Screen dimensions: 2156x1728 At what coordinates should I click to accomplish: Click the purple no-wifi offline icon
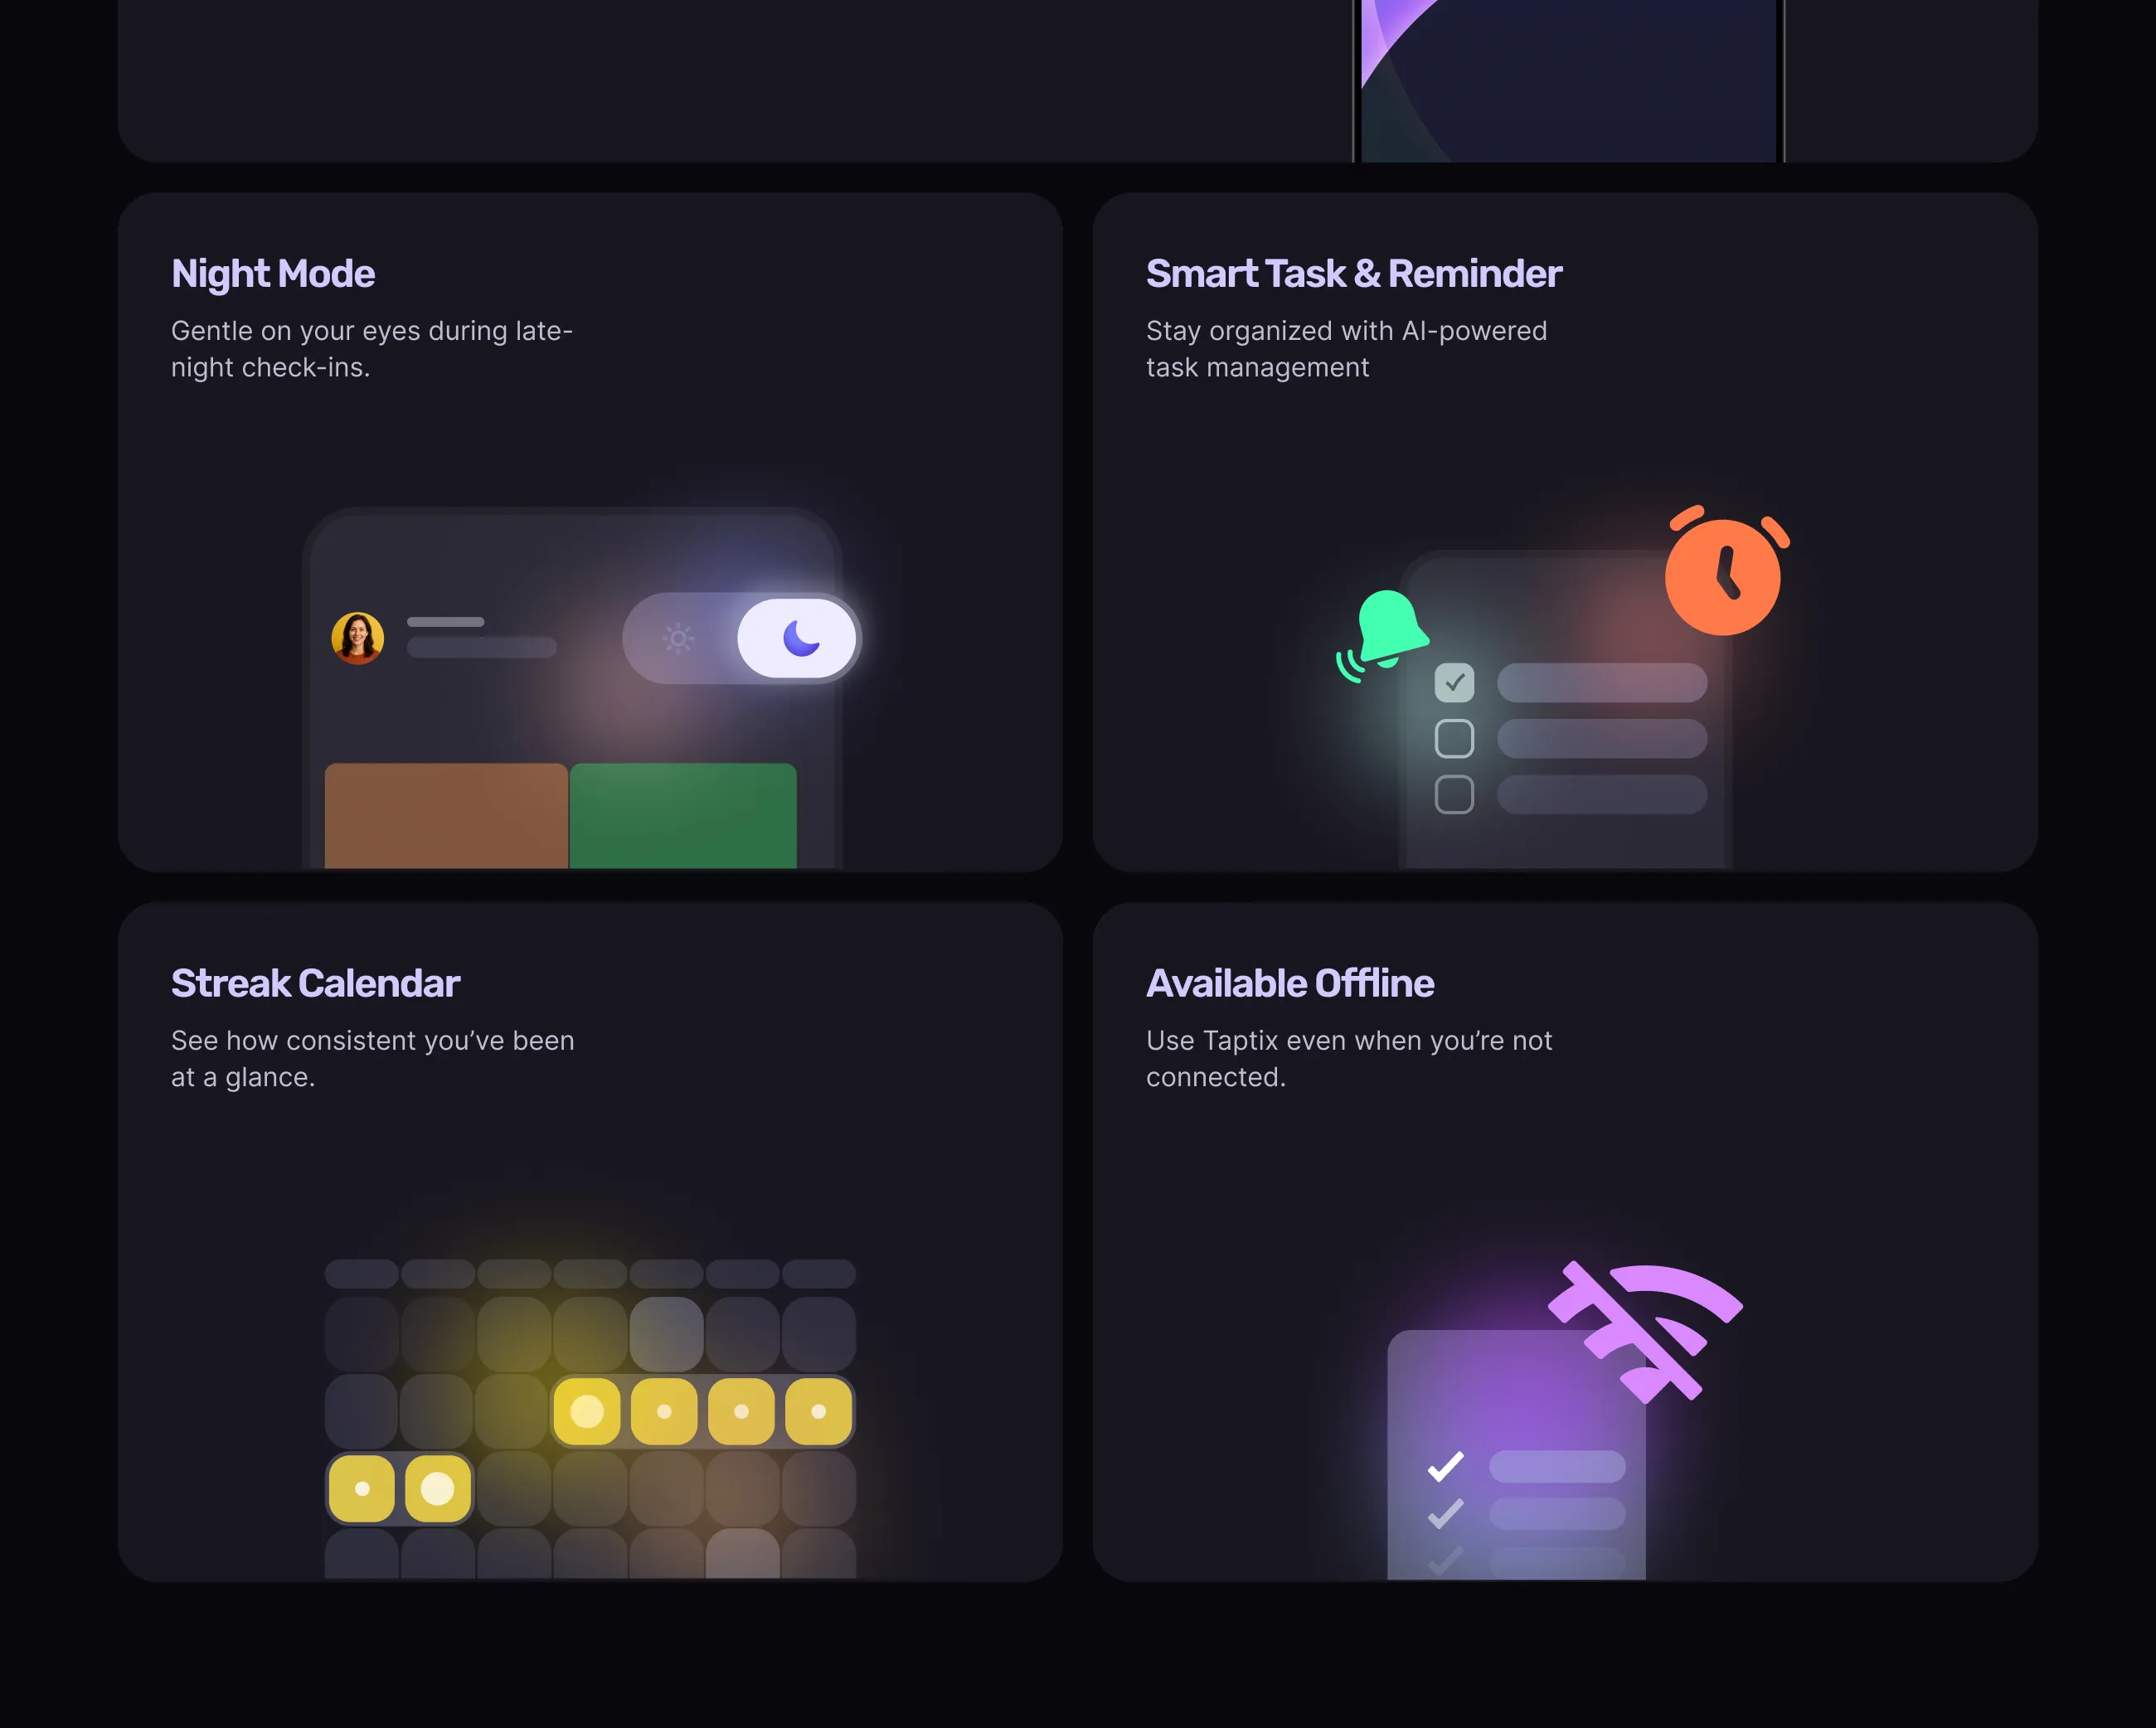pos(1645,1331)
